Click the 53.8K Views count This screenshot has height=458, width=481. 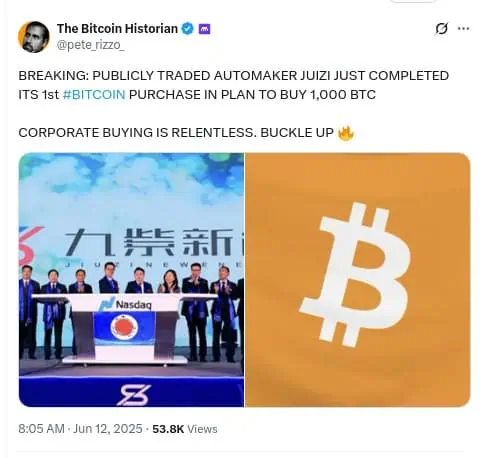point(185,429)
